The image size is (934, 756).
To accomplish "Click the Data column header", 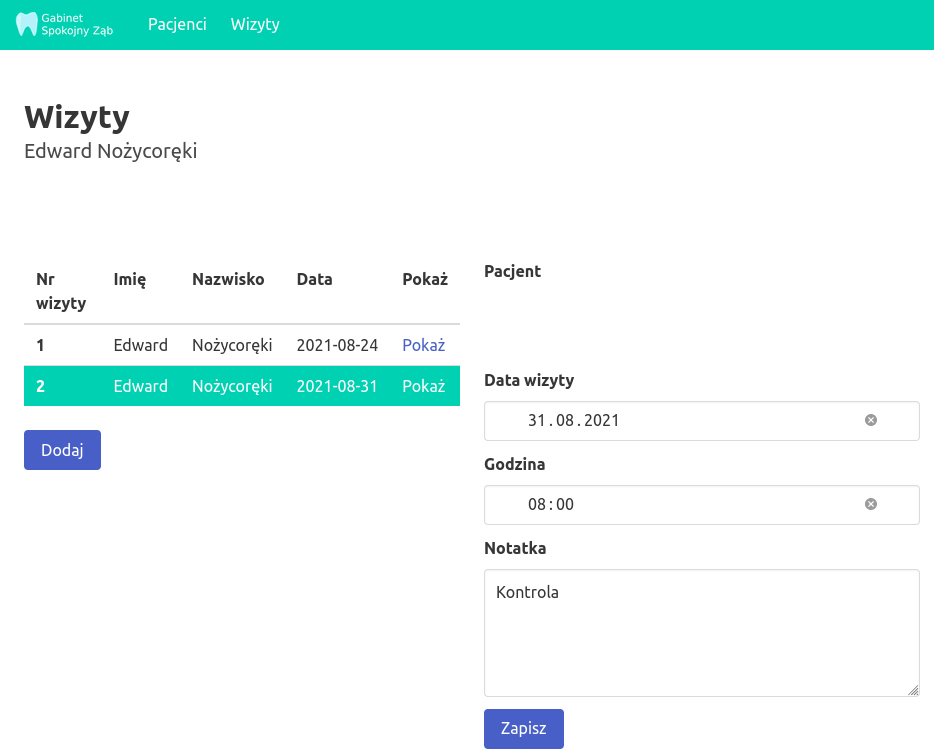I will point(314,279).
